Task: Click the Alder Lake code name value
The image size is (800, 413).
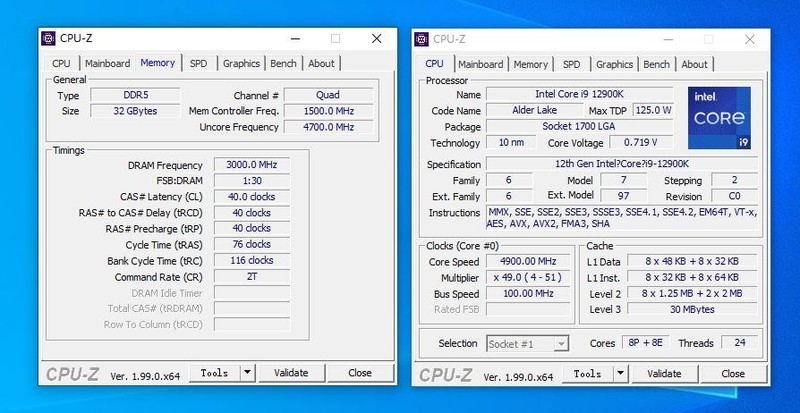Action: (x=534, y=110)
